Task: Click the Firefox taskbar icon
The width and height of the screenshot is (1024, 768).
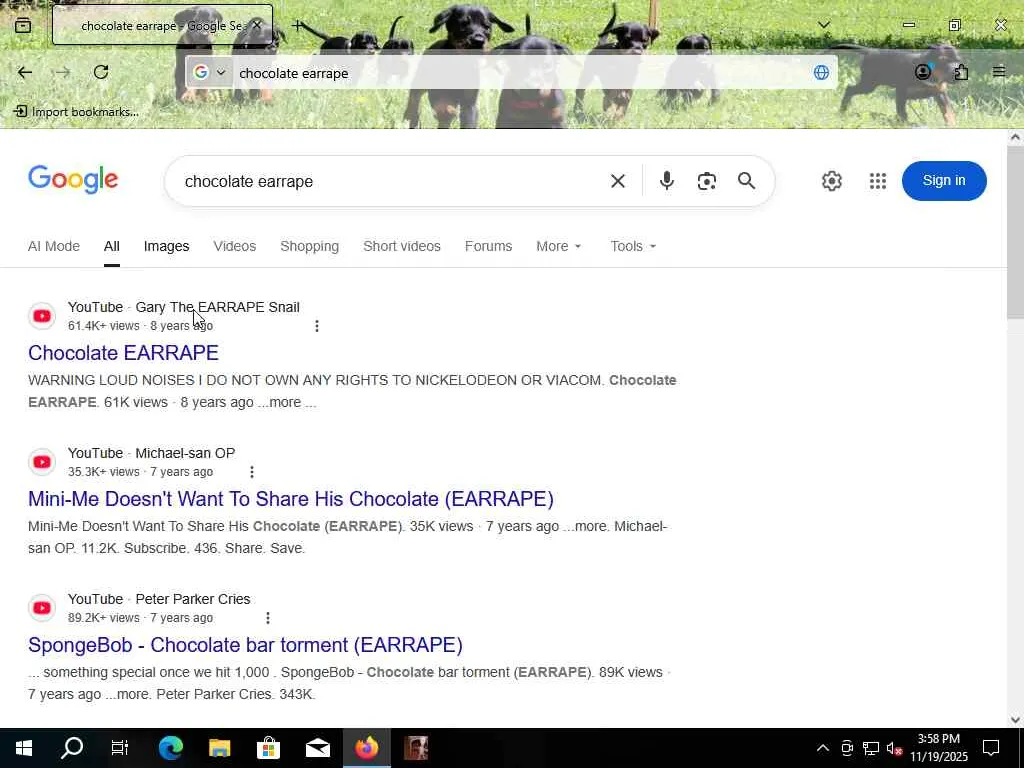Action: click(x=366, y=748)
